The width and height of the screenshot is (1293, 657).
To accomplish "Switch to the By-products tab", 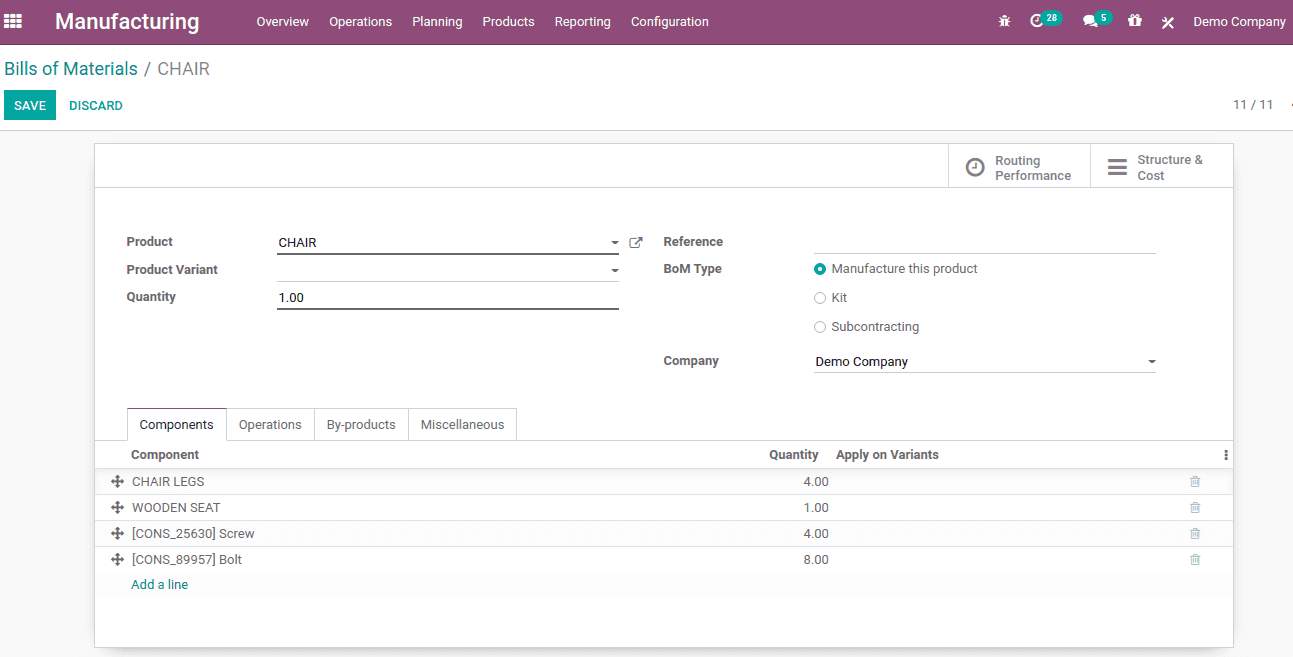I will [361, 425].
